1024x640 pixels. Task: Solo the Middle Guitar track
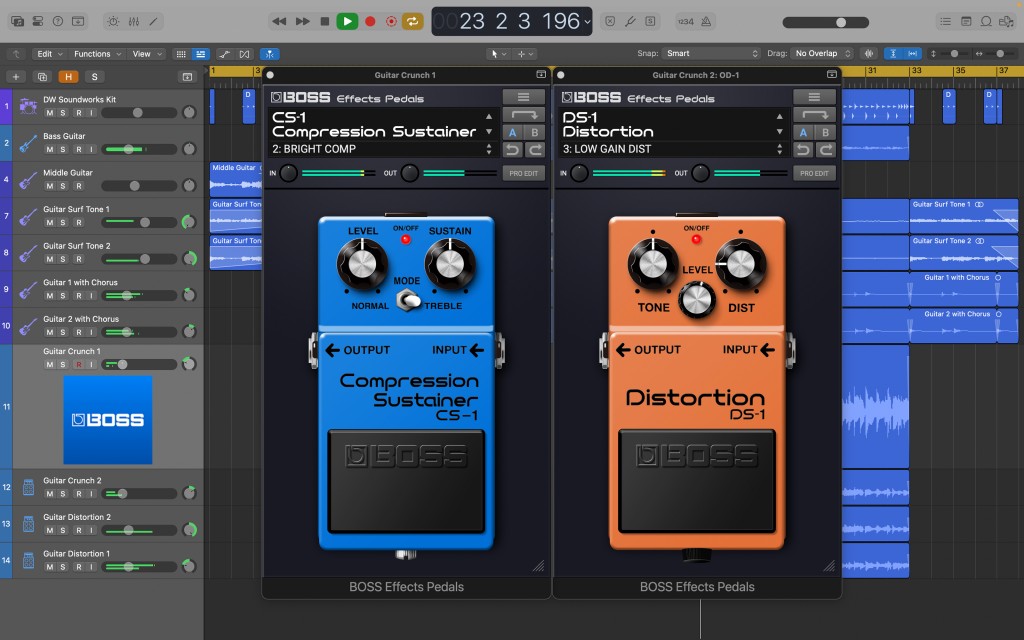click(63, 186)
